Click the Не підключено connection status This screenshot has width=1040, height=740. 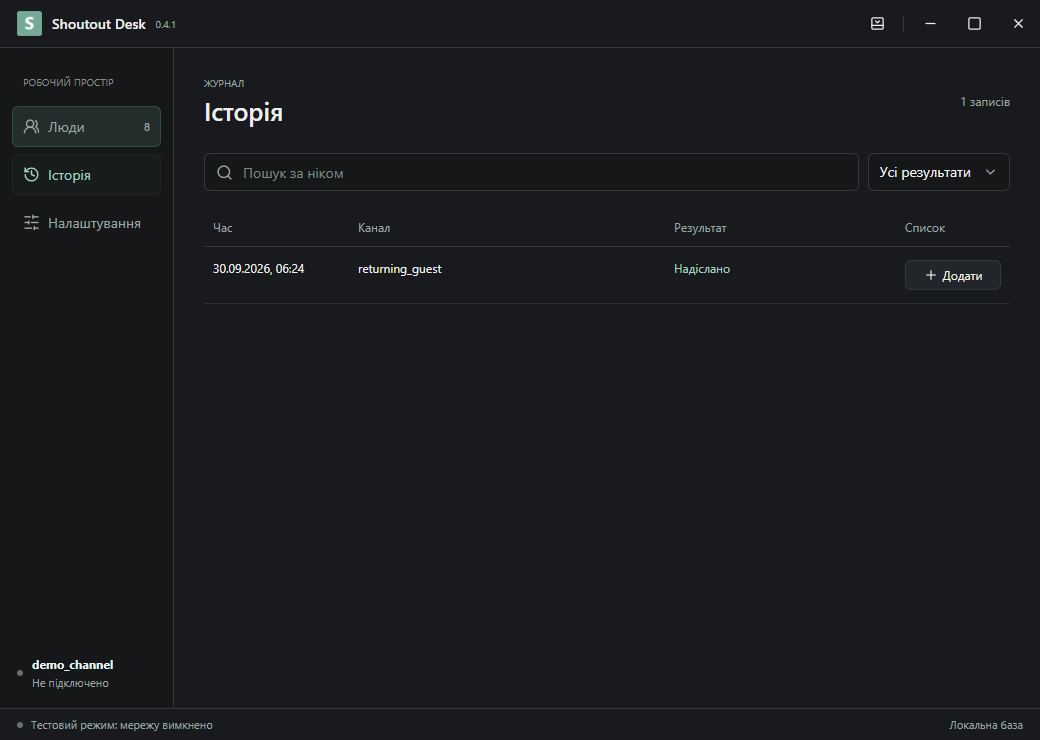click(70, 683)
